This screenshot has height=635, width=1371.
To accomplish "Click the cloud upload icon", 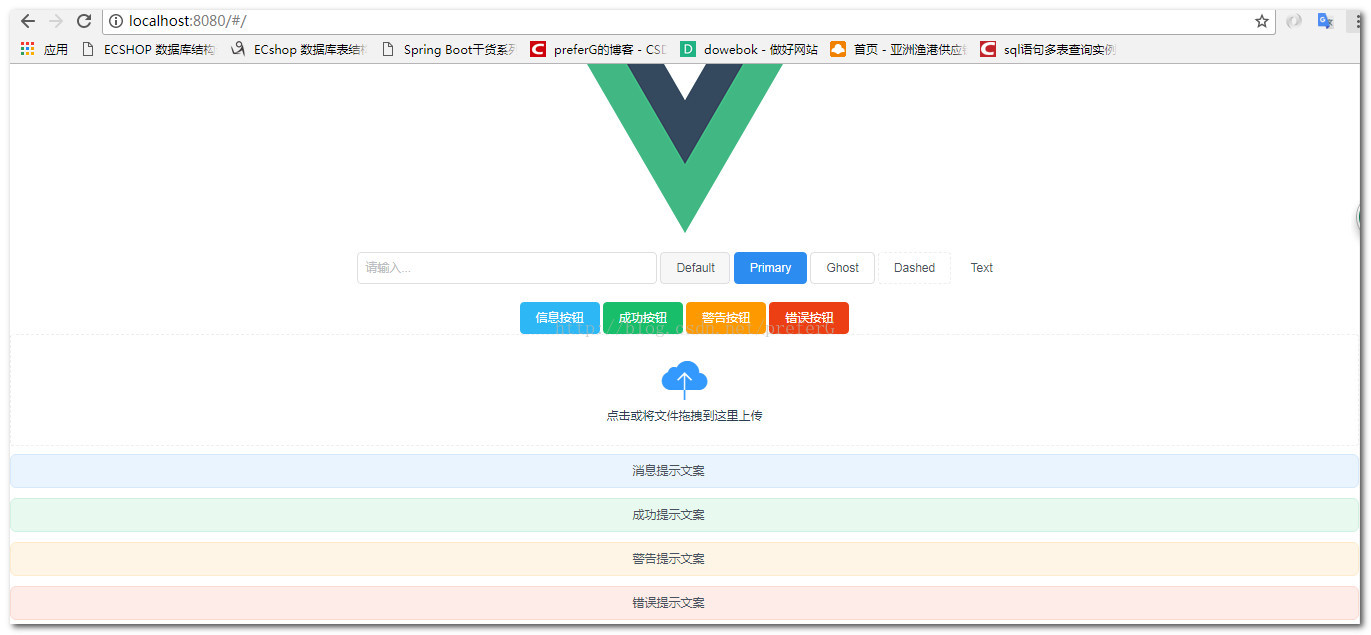I will click(x=684, y=380).
